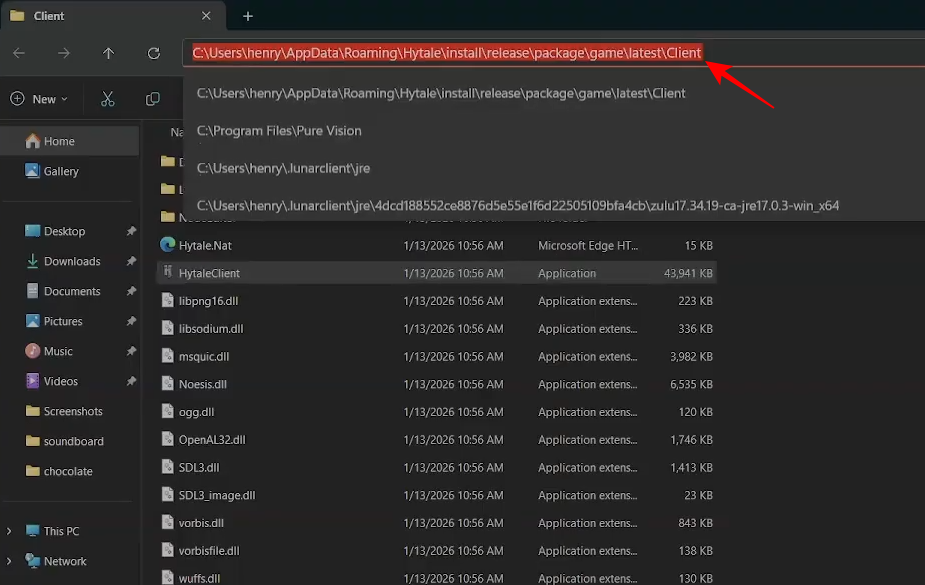Select the OpenAL32.dll file

[x=211, y=439]
